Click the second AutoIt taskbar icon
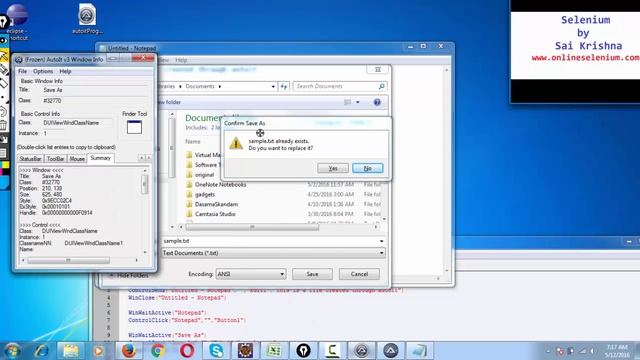Image resolution: width=640 pixels, height=360 pixels. point(391,351)
